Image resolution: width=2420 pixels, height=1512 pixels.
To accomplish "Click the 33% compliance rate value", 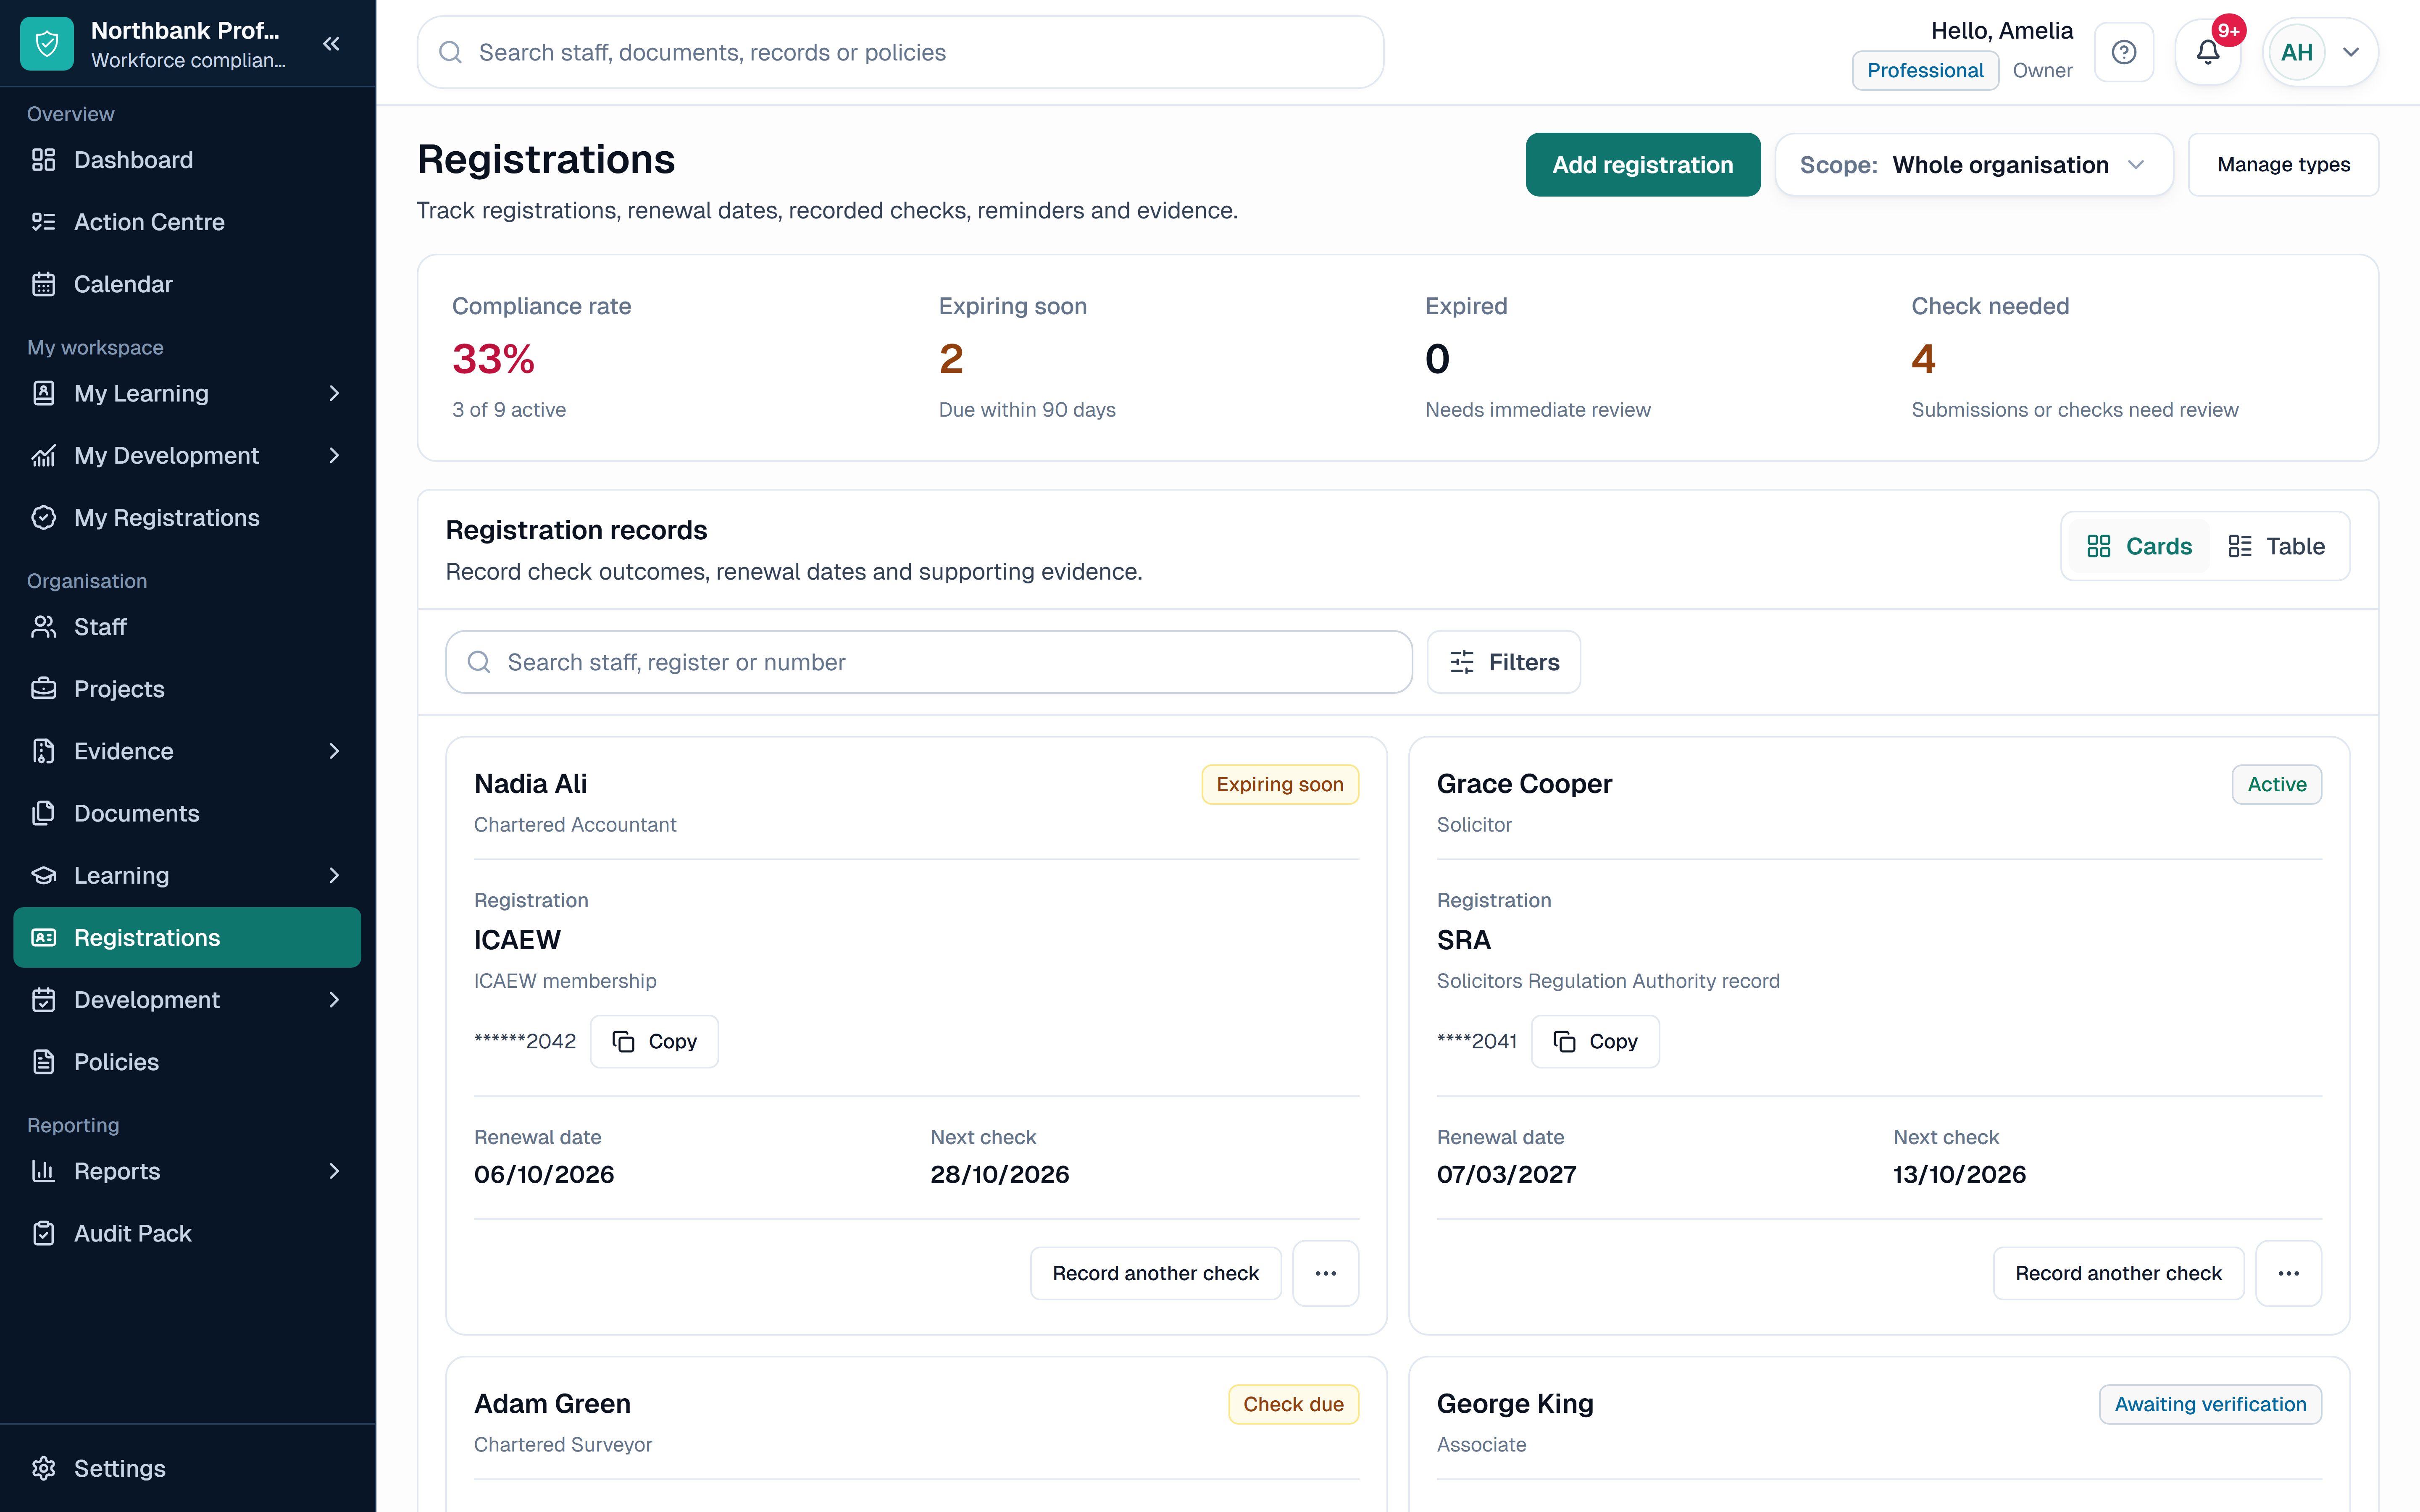I will (x=493, y=359).
